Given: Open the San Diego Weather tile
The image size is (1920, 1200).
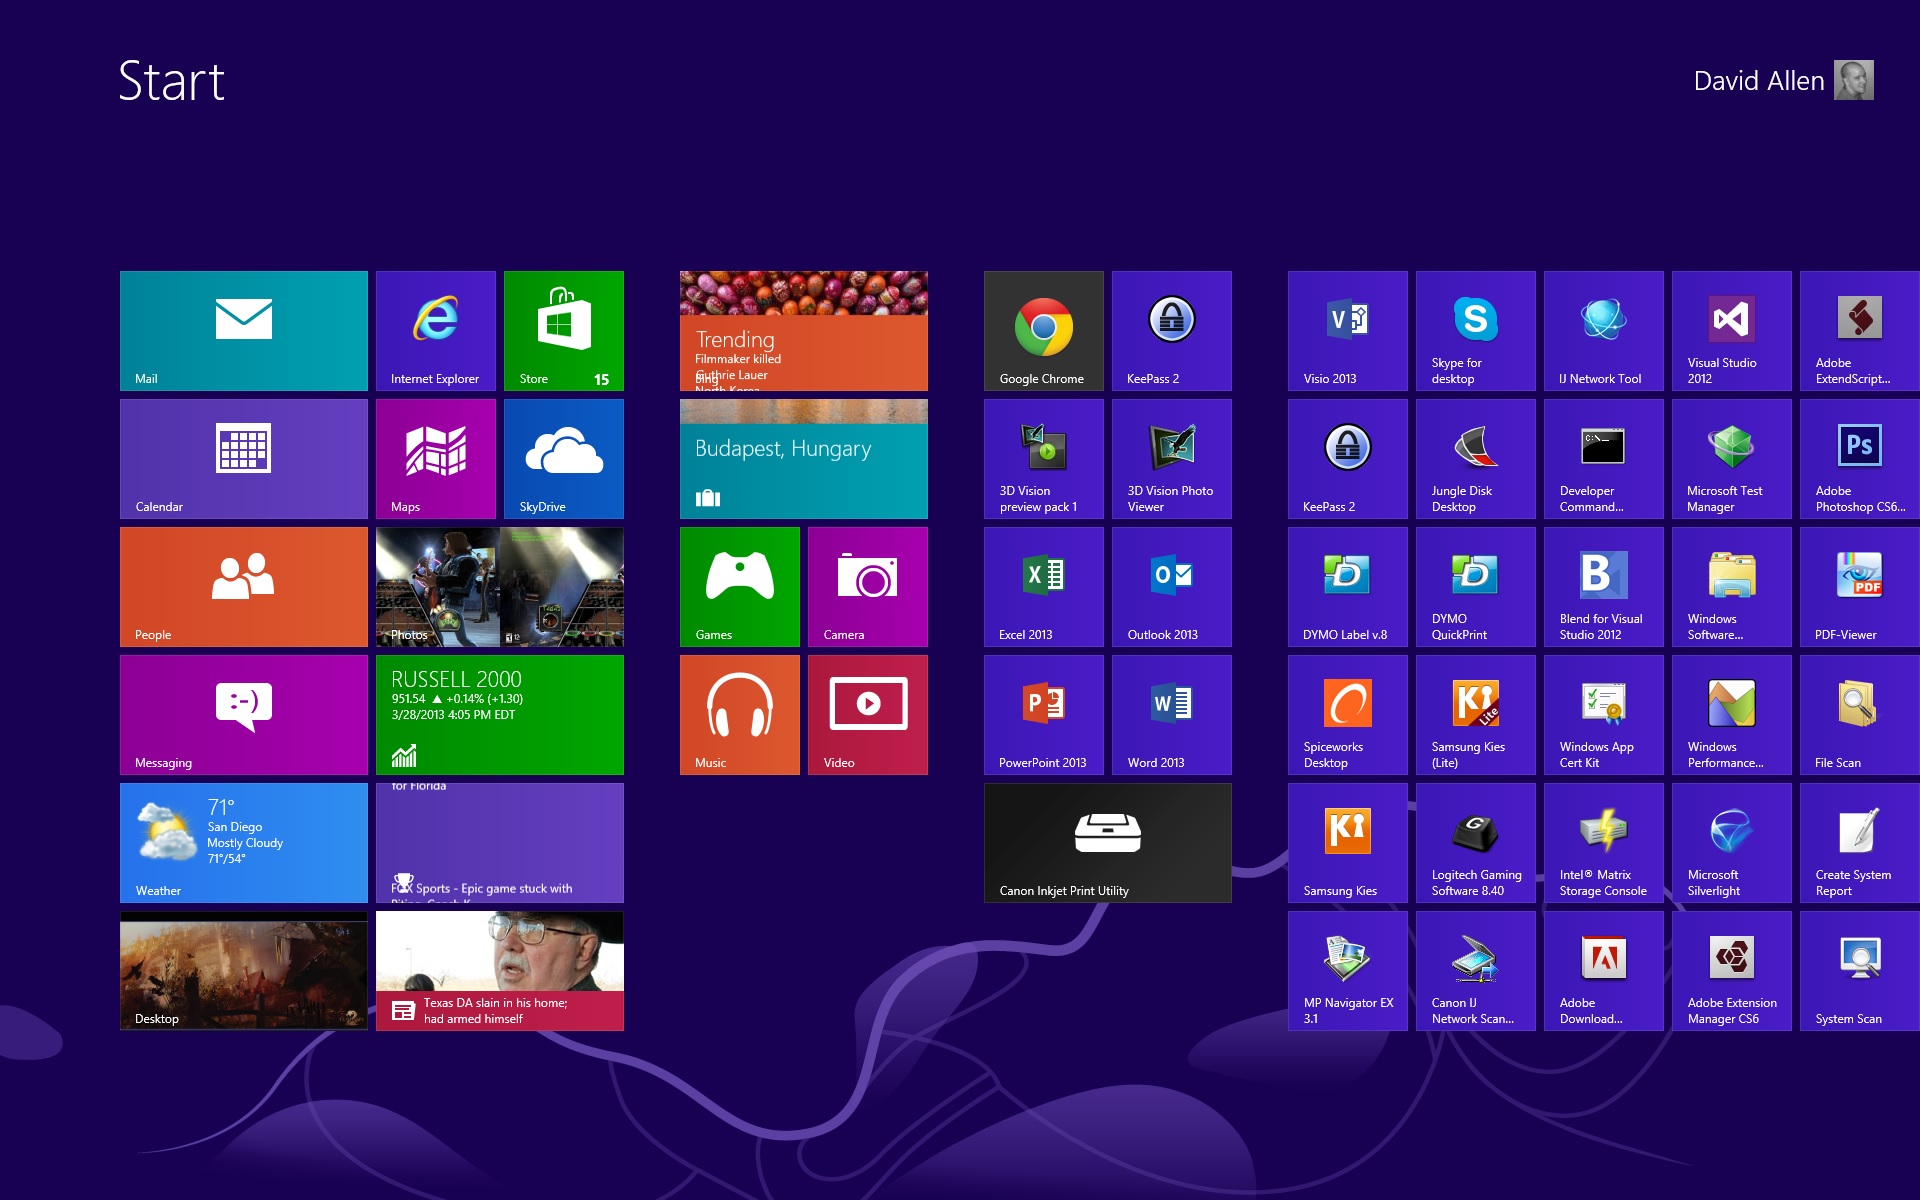Looking at the screenshot, I should 243,842.
